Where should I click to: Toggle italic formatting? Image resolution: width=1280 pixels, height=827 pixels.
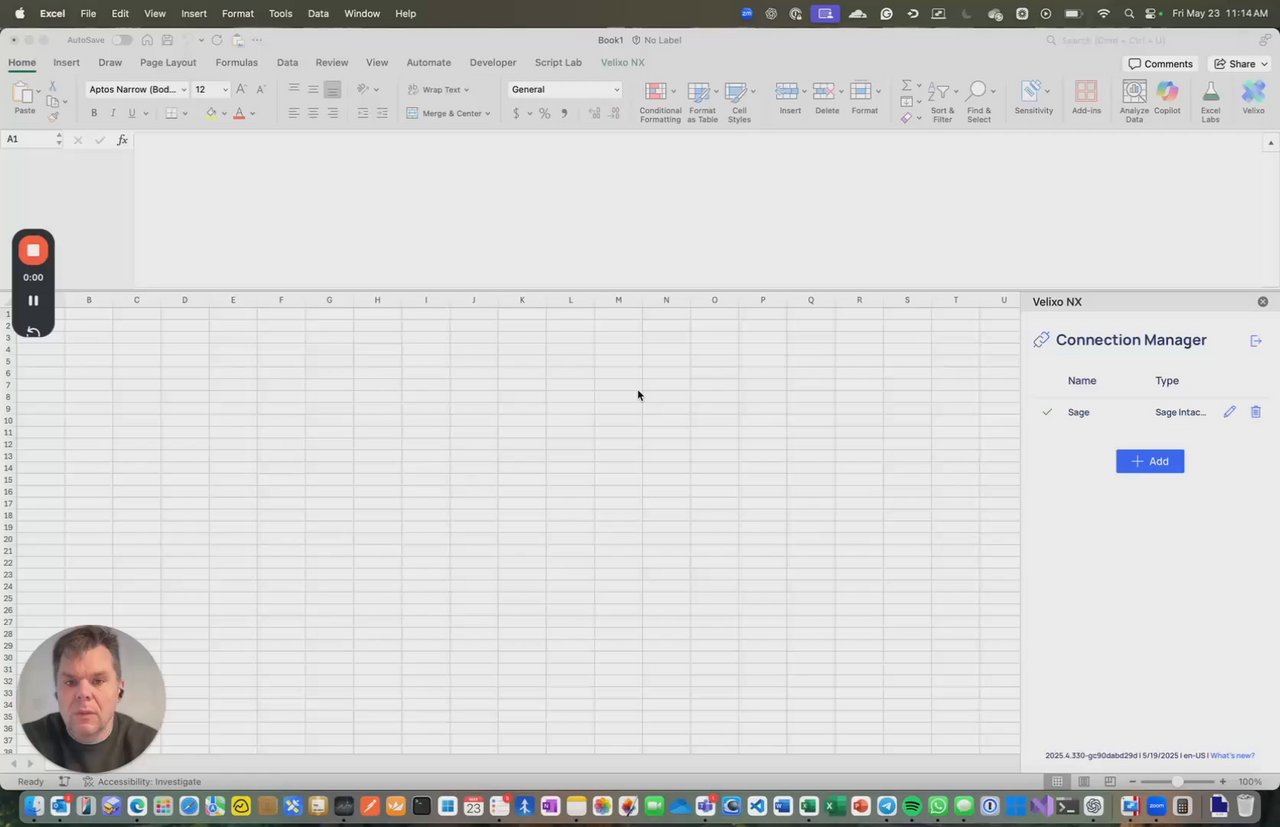pyautogui.click(x=113, y=113)
